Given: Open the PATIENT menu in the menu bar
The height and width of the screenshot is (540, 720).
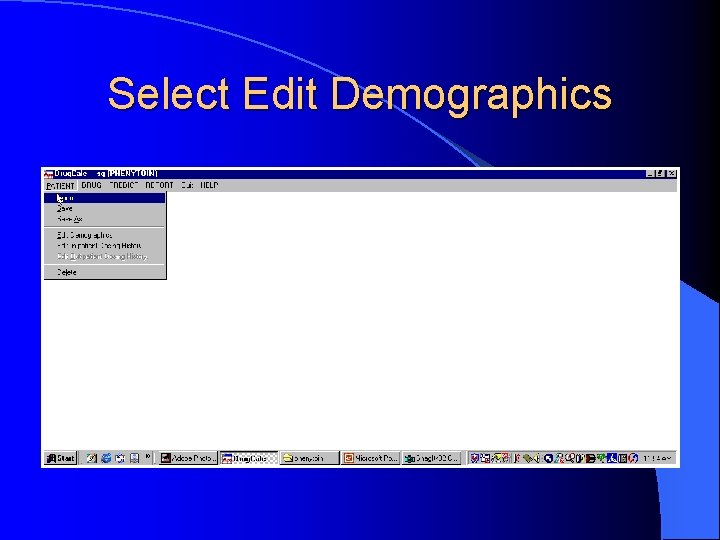Looking at the screenshot, I should pyautogui.click(x=60, y=186).
